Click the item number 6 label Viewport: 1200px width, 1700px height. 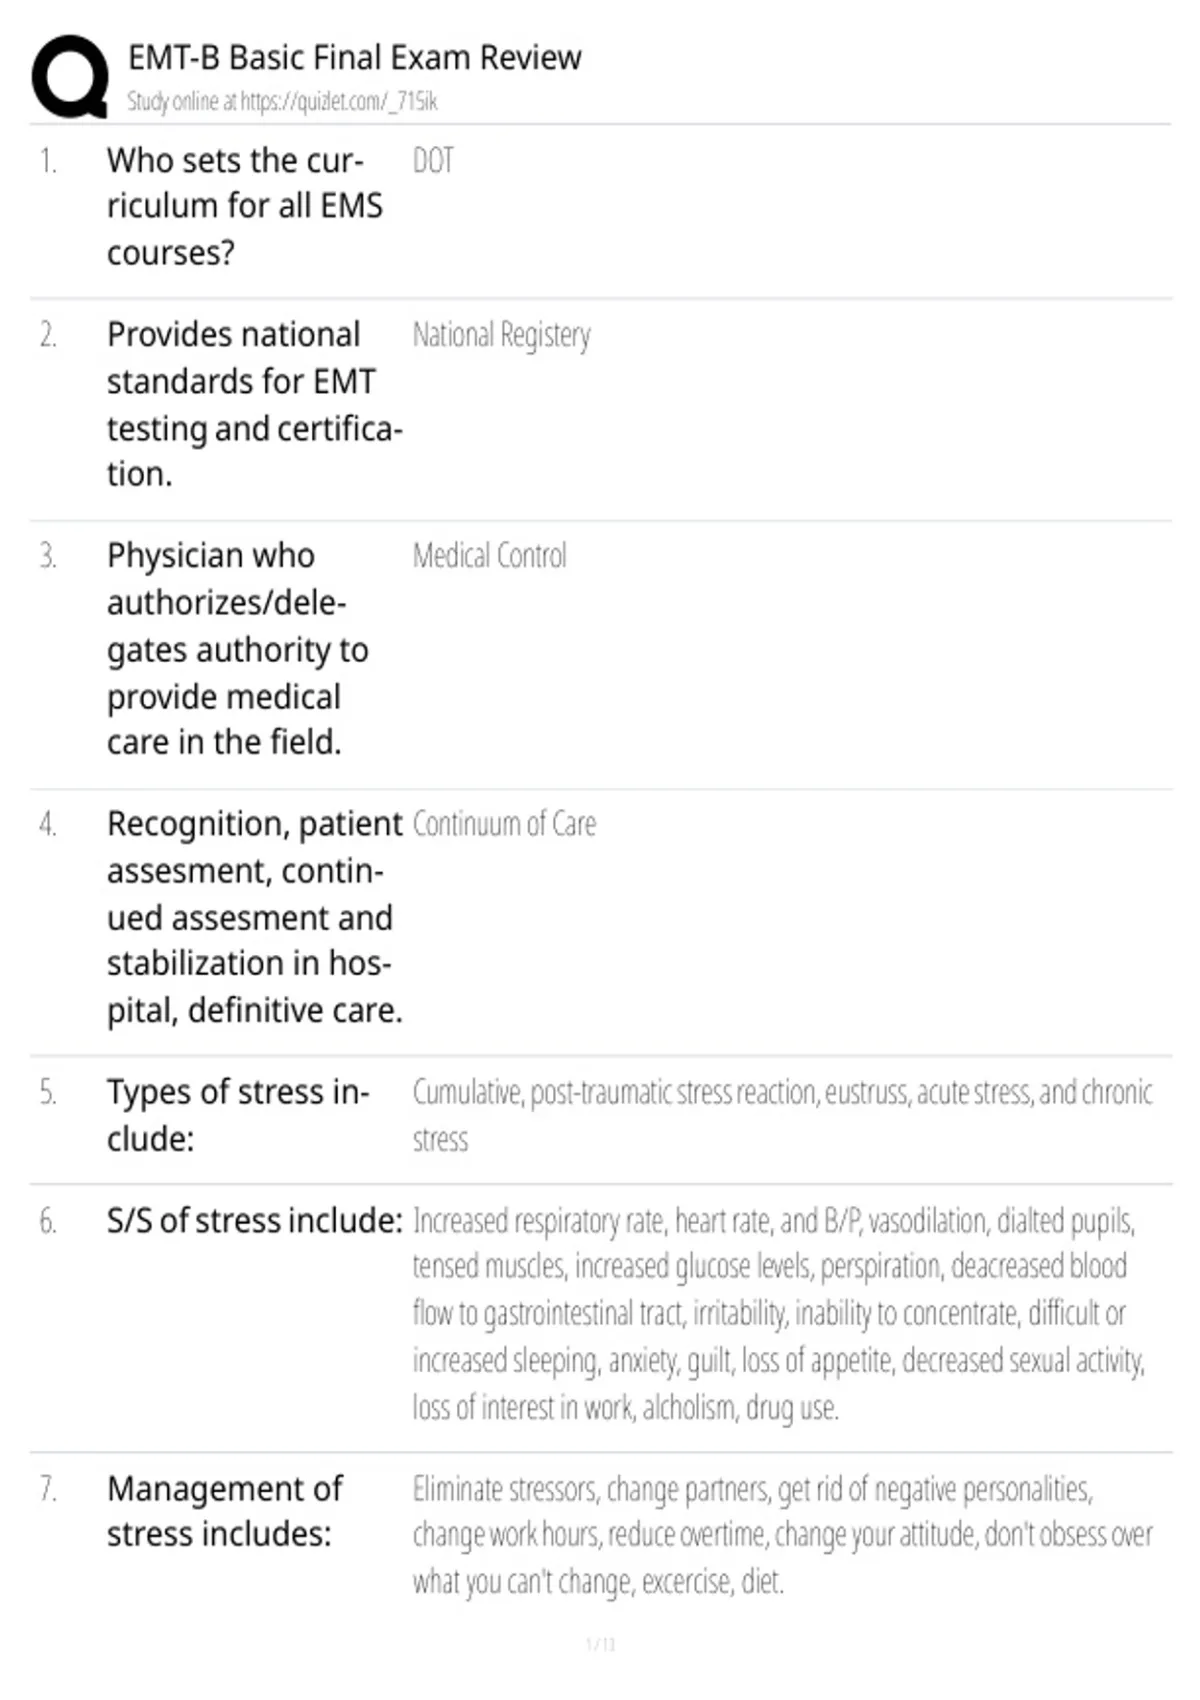click(48, 1221)
